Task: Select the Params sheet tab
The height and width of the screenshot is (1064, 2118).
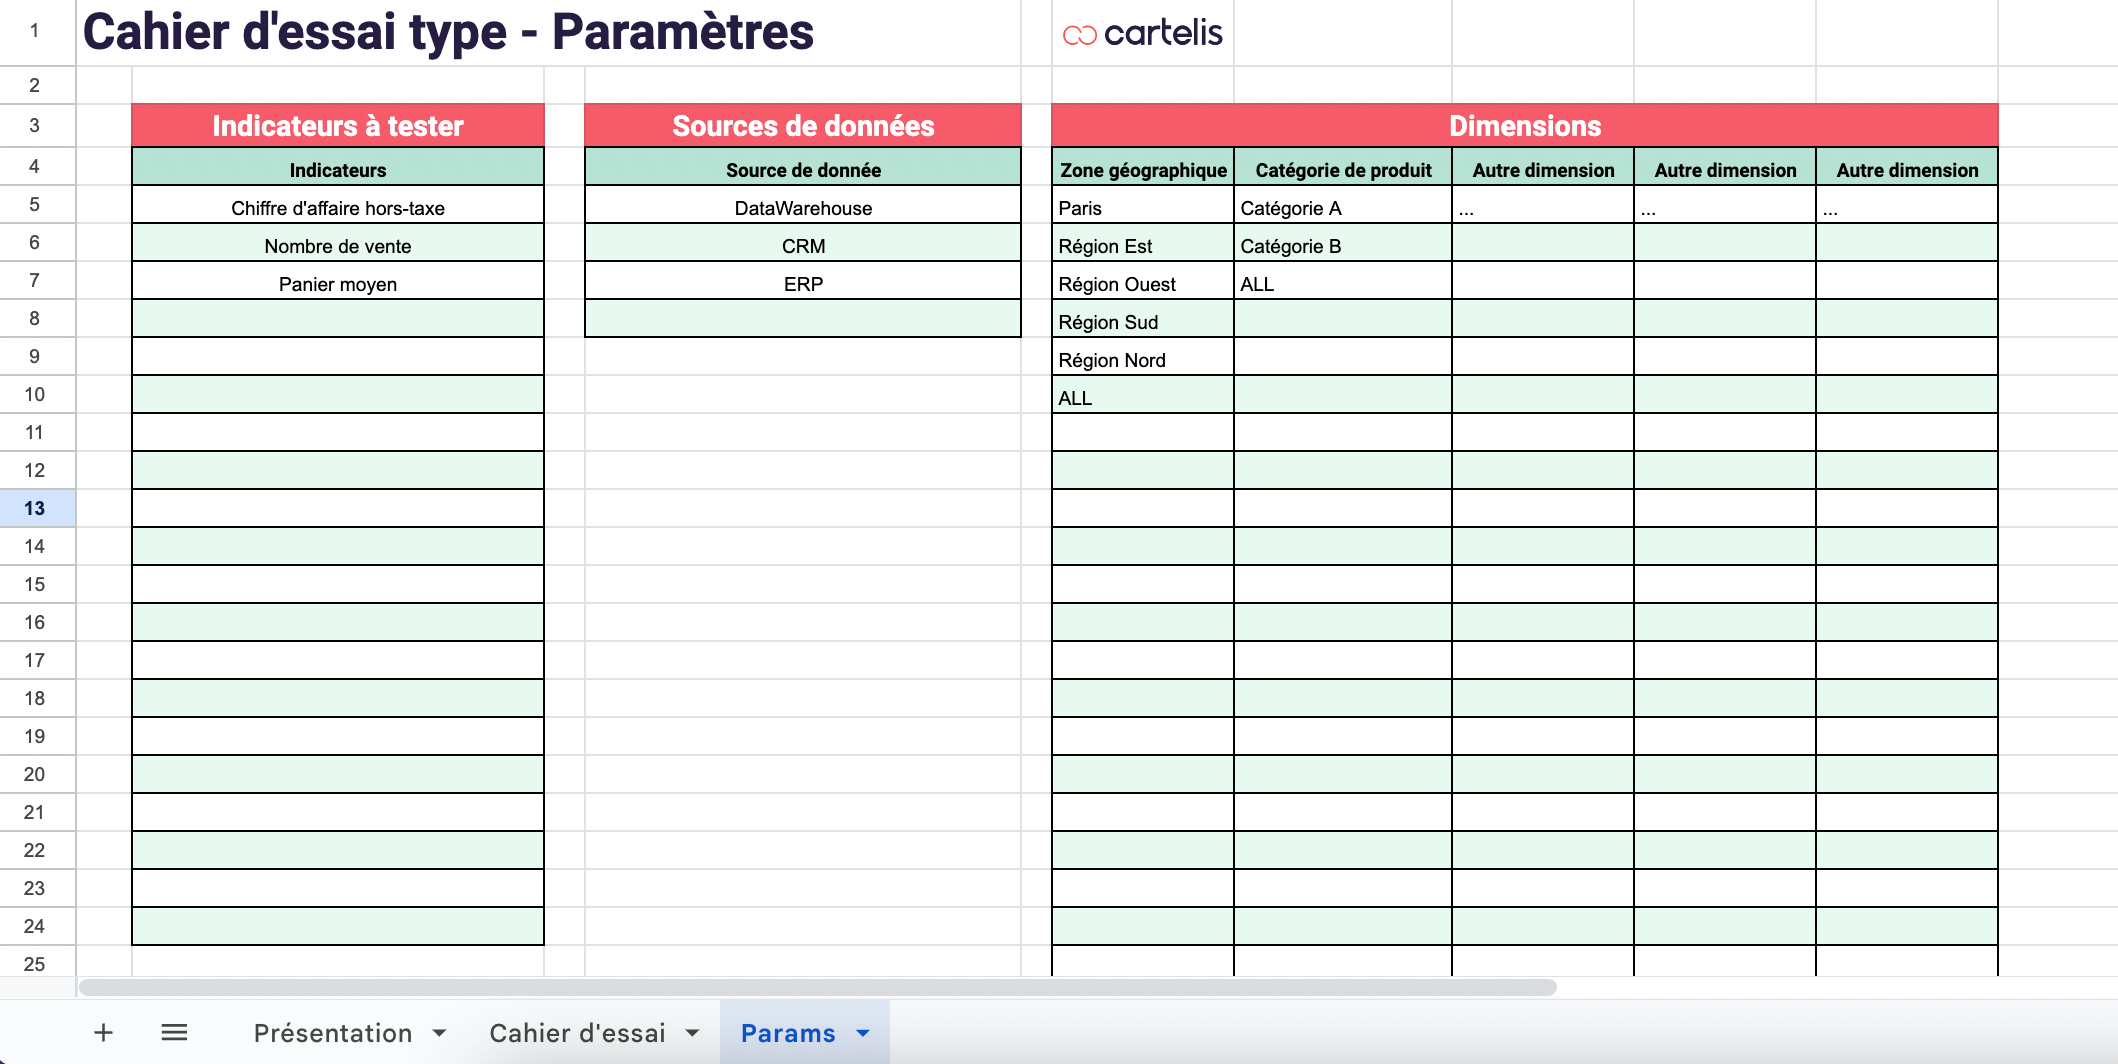Action: click(788, 1033)
